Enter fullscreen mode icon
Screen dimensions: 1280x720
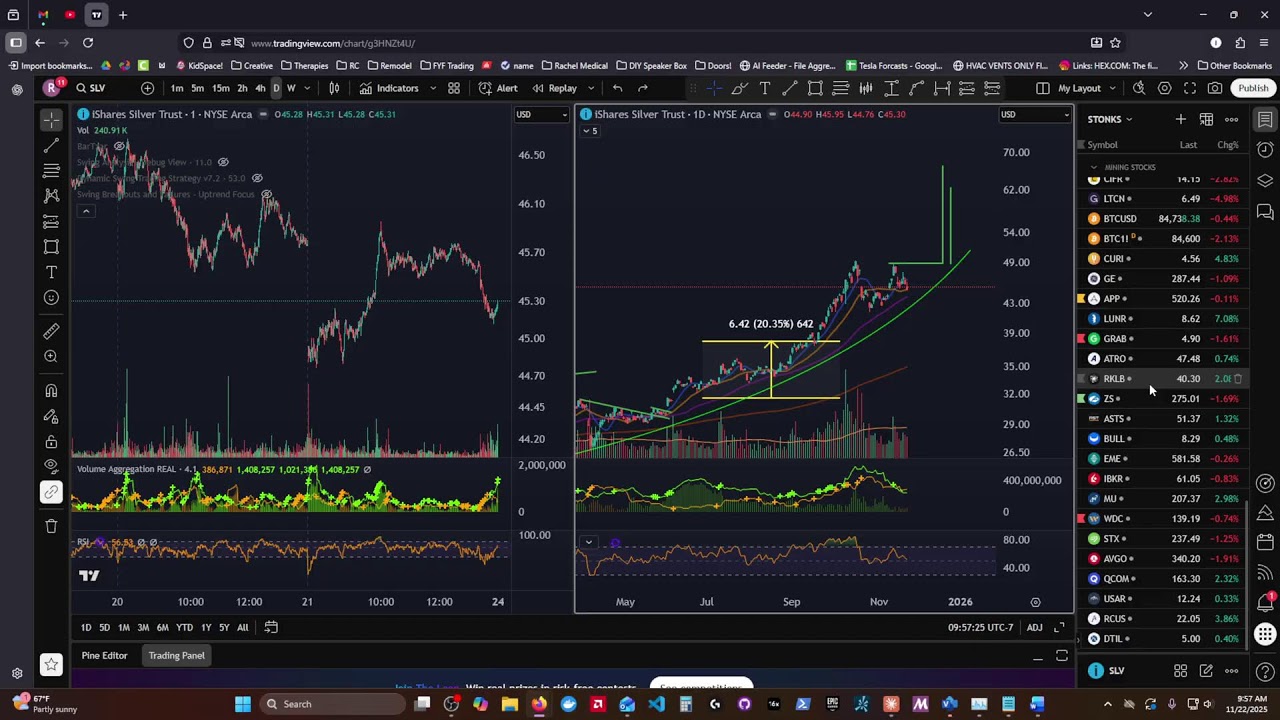point(1189,88)
